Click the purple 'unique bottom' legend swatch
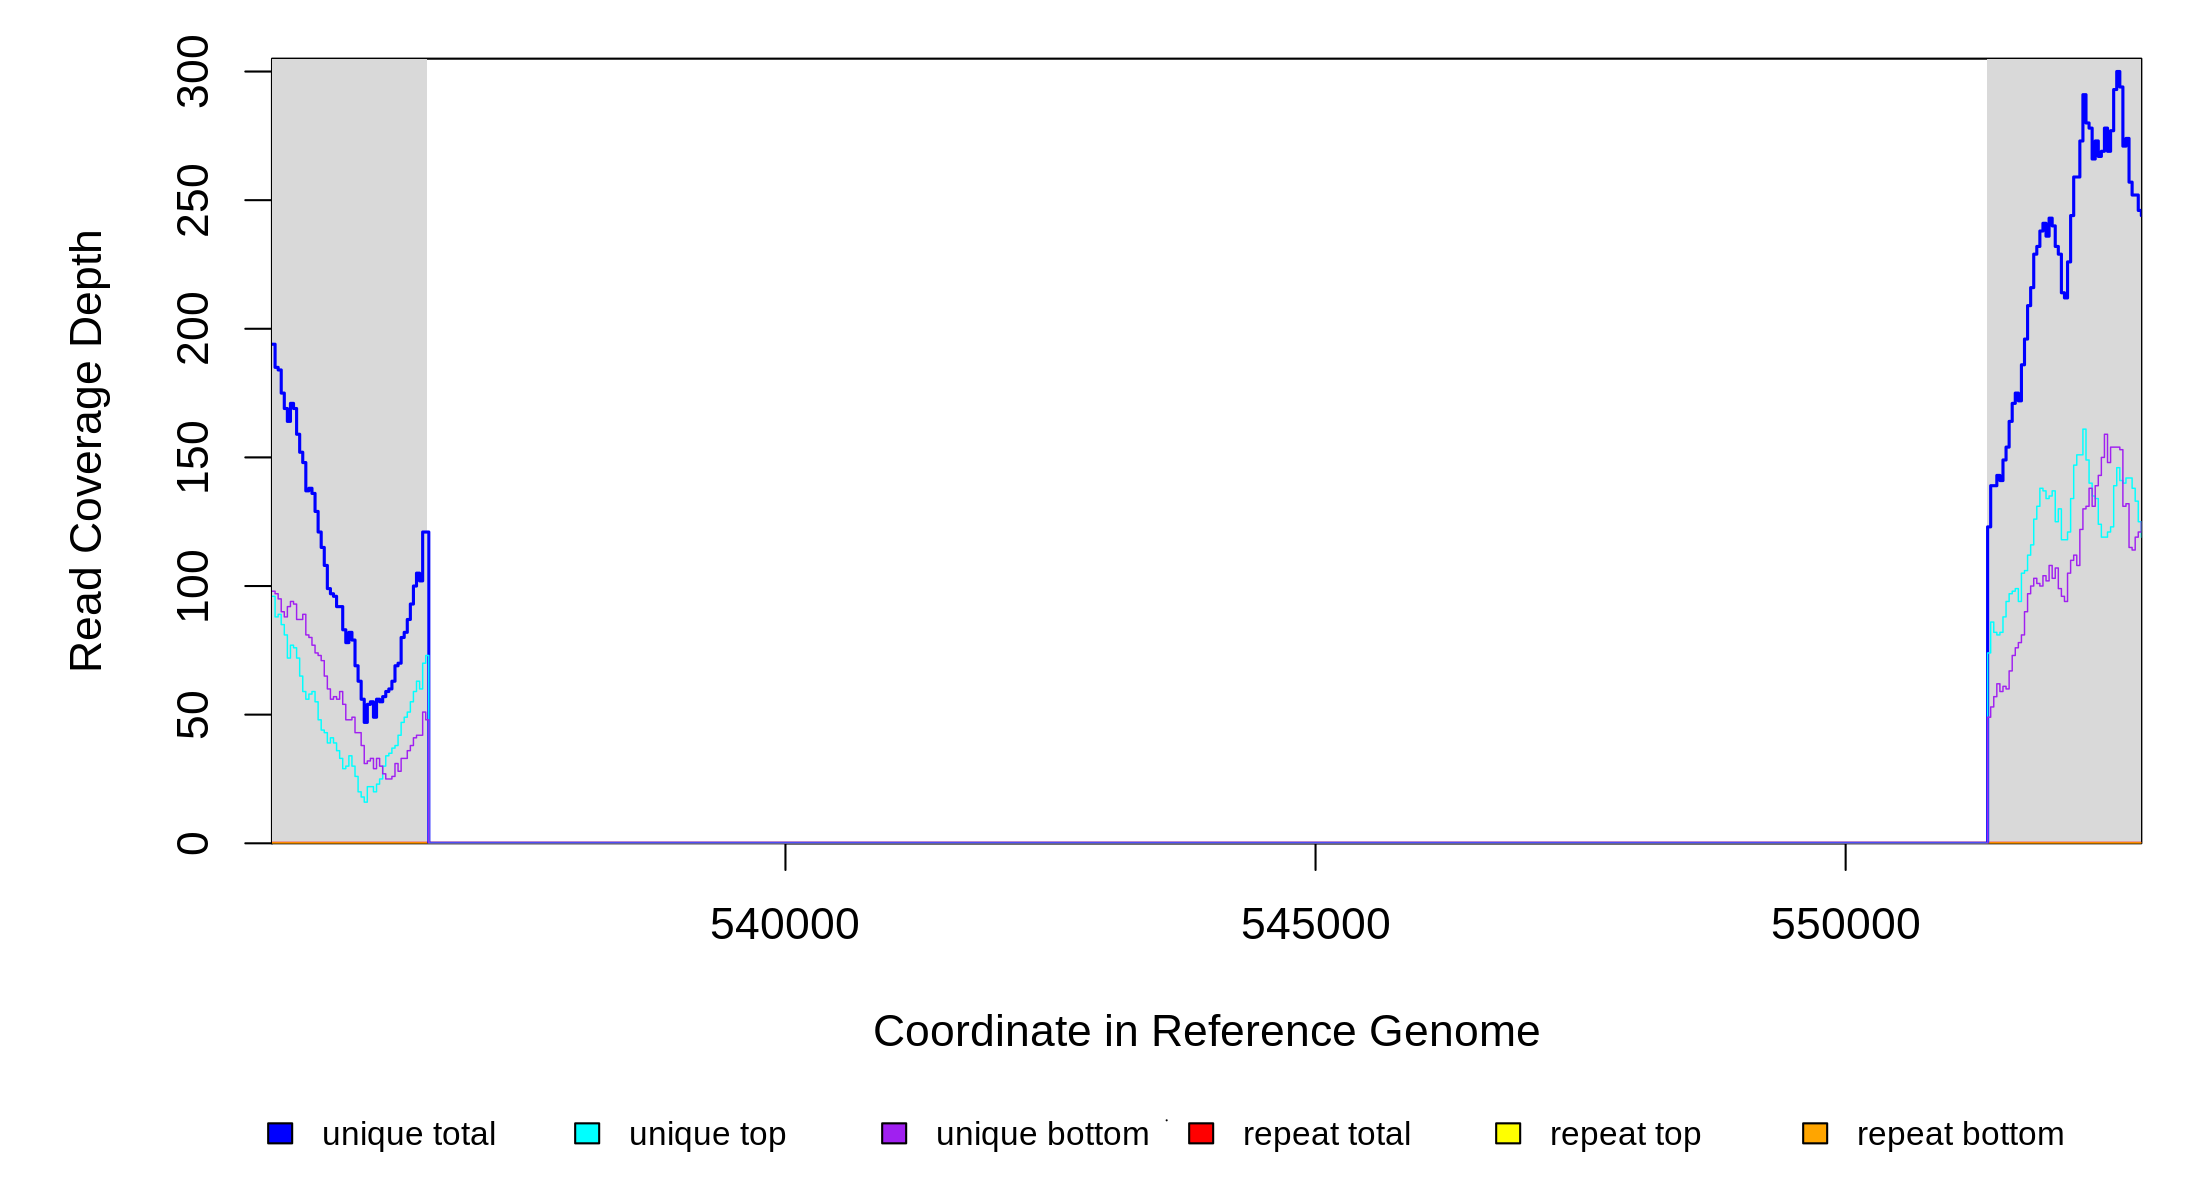Screen dimensions: 2200x1200 coord(894,1133)
